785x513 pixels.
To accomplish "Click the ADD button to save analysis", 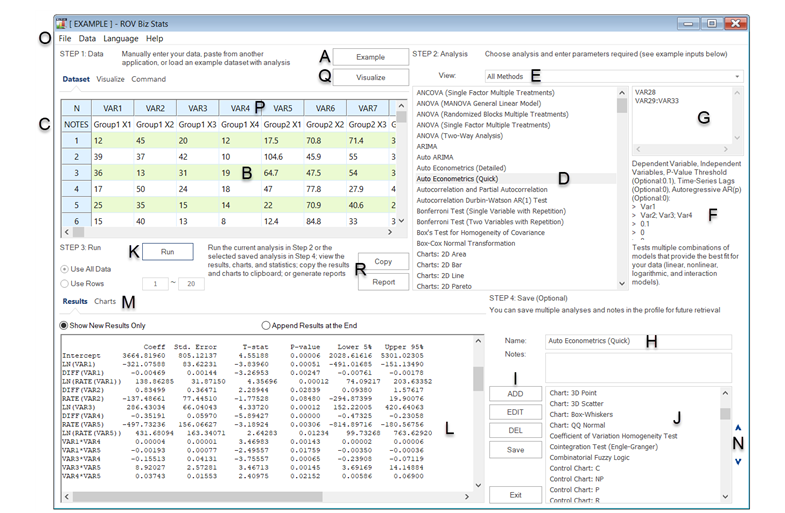I will tap(515, 394).
